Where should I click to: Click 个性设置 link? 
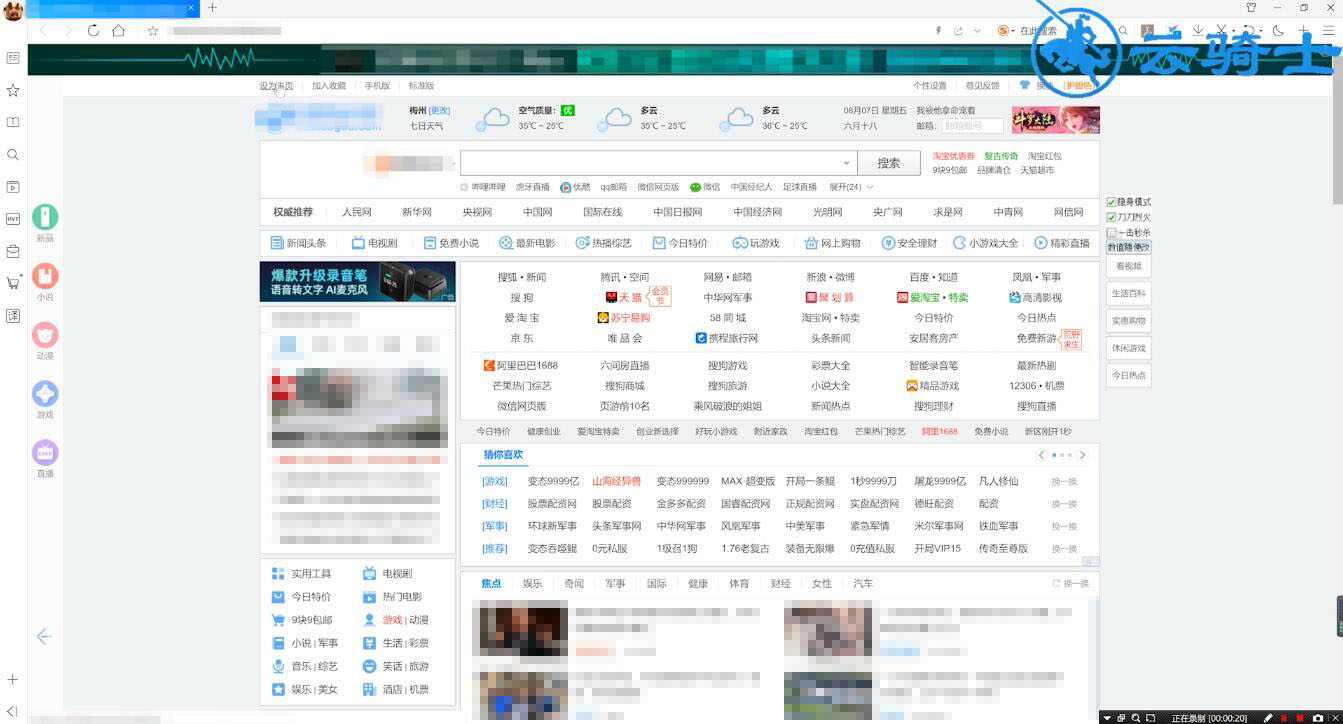point(930,86)
